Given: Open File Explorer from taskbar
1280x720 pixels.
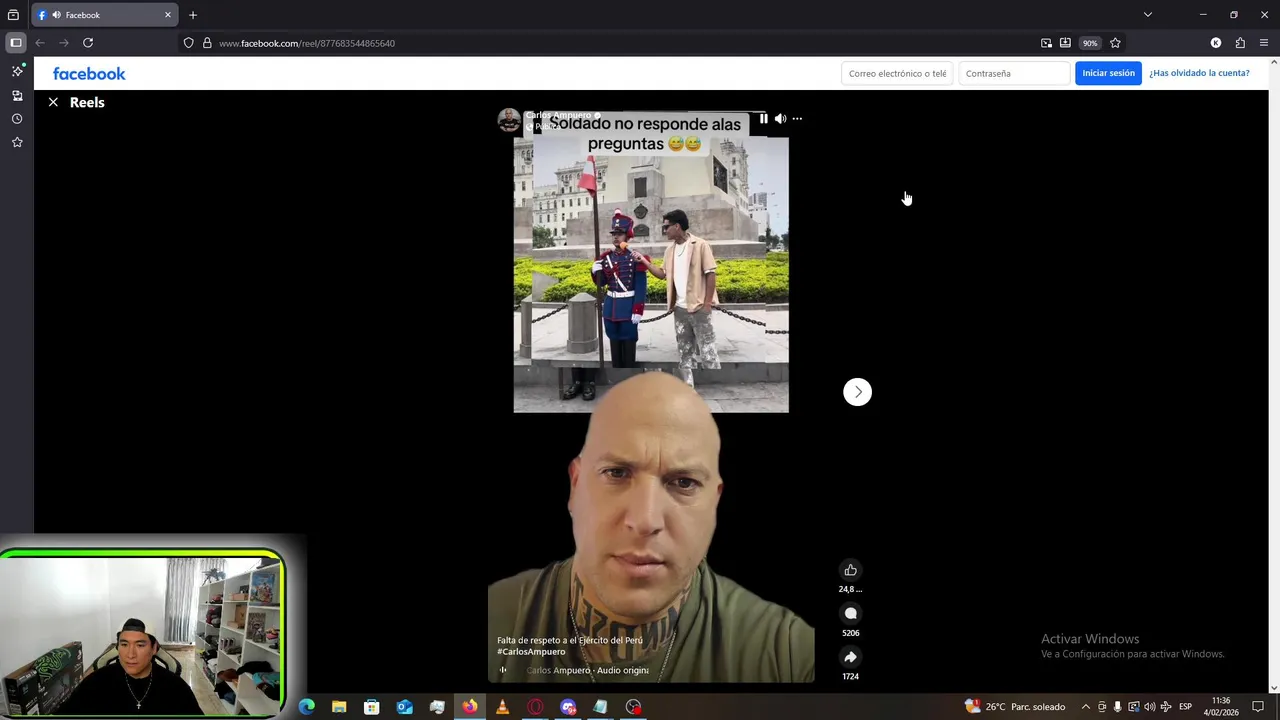Looking at the screenshot, I should (339, 707).
